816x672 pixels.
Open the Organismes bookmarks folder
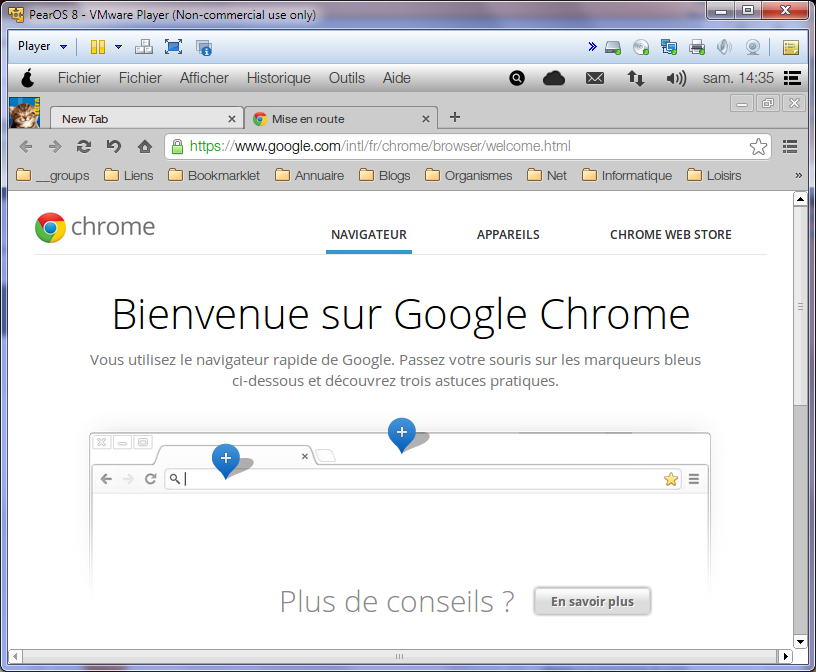[x=468, y=175]
